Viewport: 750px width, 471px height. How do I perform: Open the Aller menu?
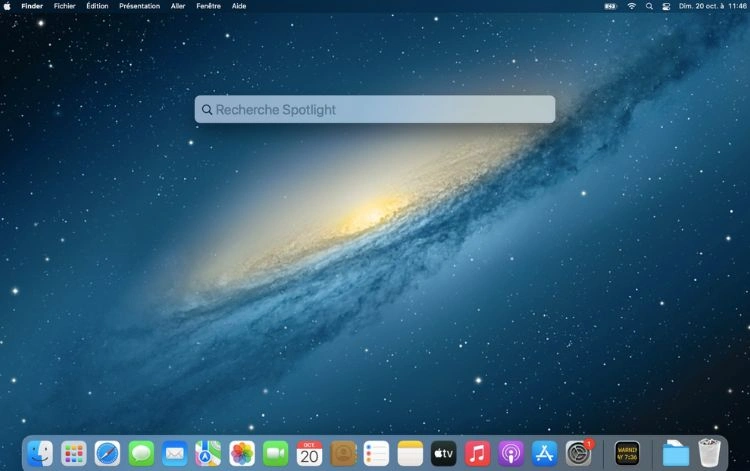click(x=178, y=6)
